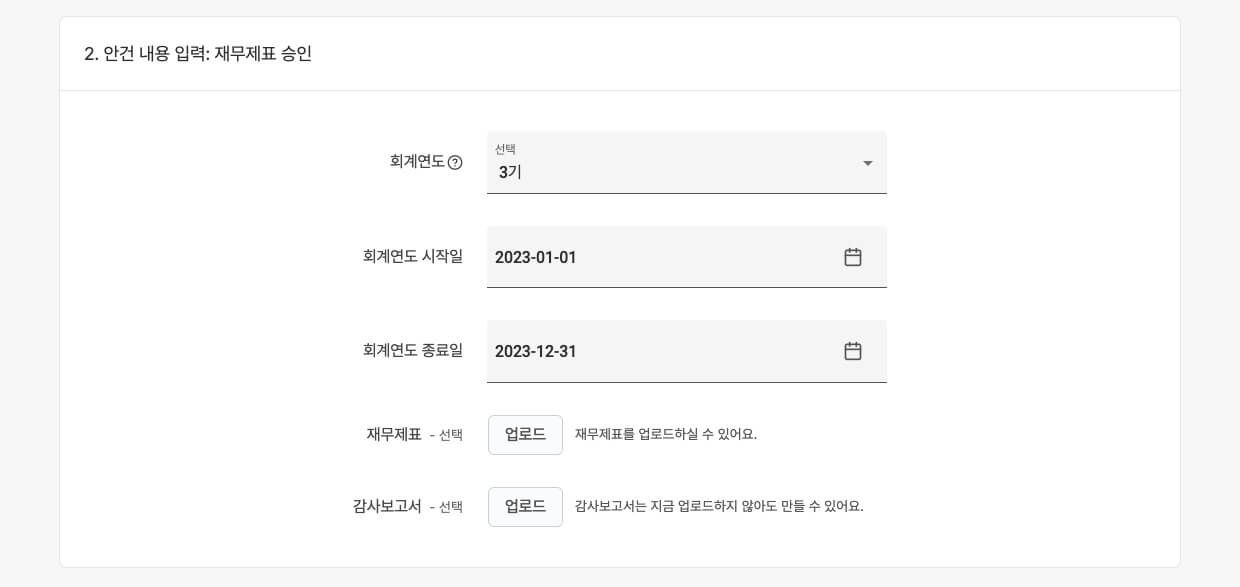
Task: Click the 재무제표 upload helper text
Action: point(665,435)
